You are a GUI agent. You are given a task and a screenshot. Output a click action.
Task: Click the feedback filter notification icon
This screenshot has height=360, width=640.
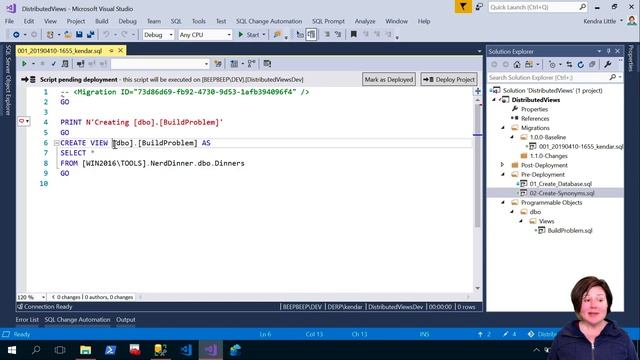[463, 7]
